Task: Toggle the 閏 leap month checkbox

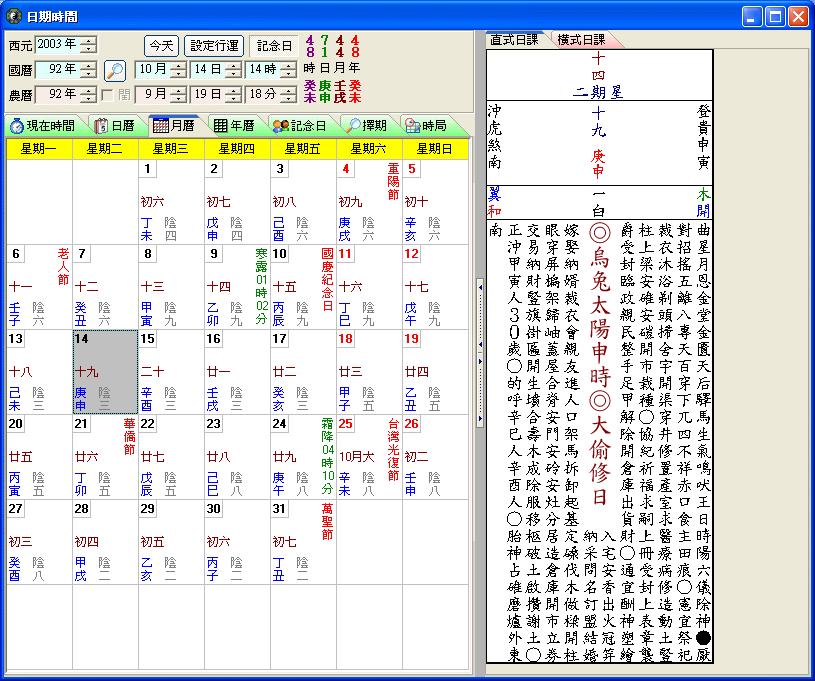Action: (x=108, y=95)
